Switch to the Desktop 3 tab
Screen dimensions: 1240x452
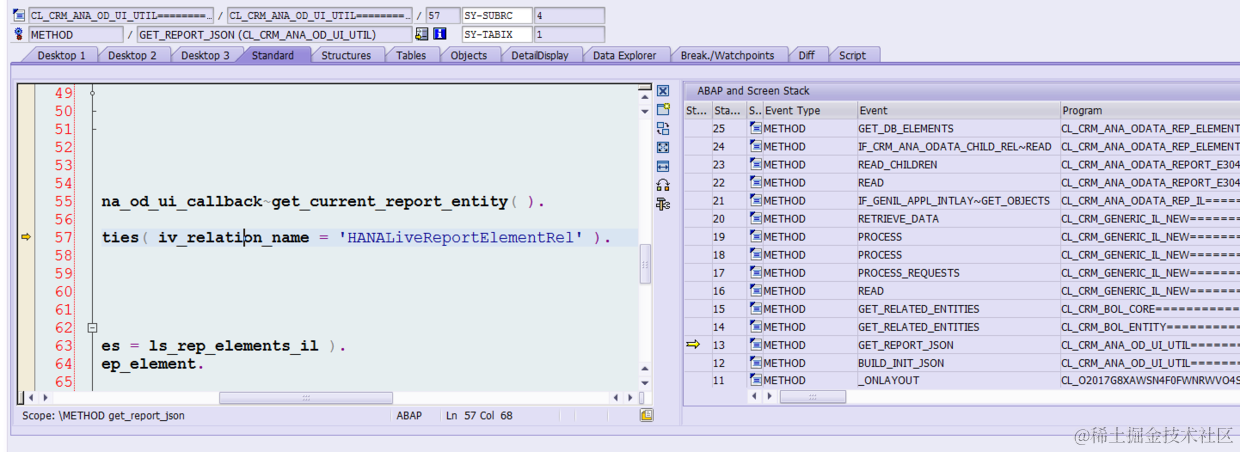205,55
